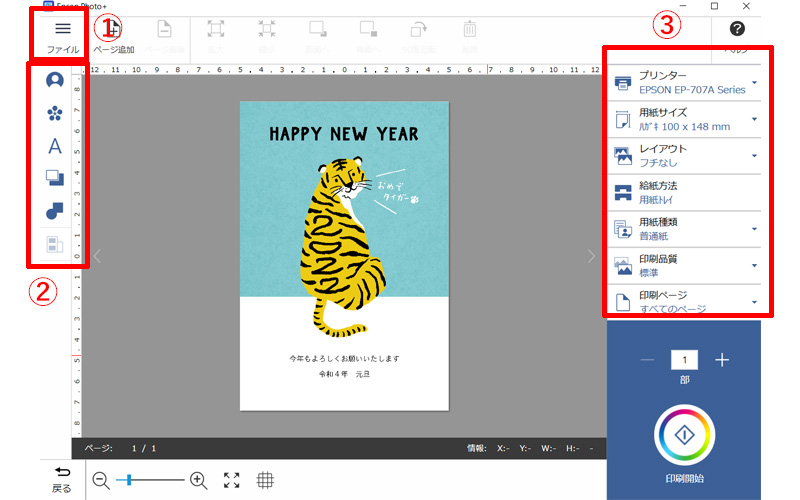Click the shrink (縮小) toolbar icon
The image size is (800, 500).
pos(267,29)
